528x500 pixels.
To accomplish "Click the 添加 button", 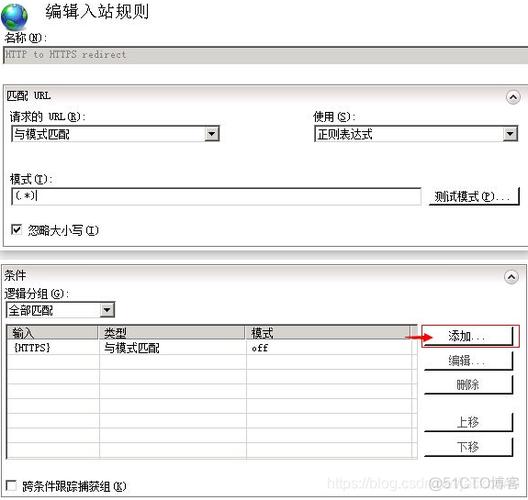I will (468, 336).
